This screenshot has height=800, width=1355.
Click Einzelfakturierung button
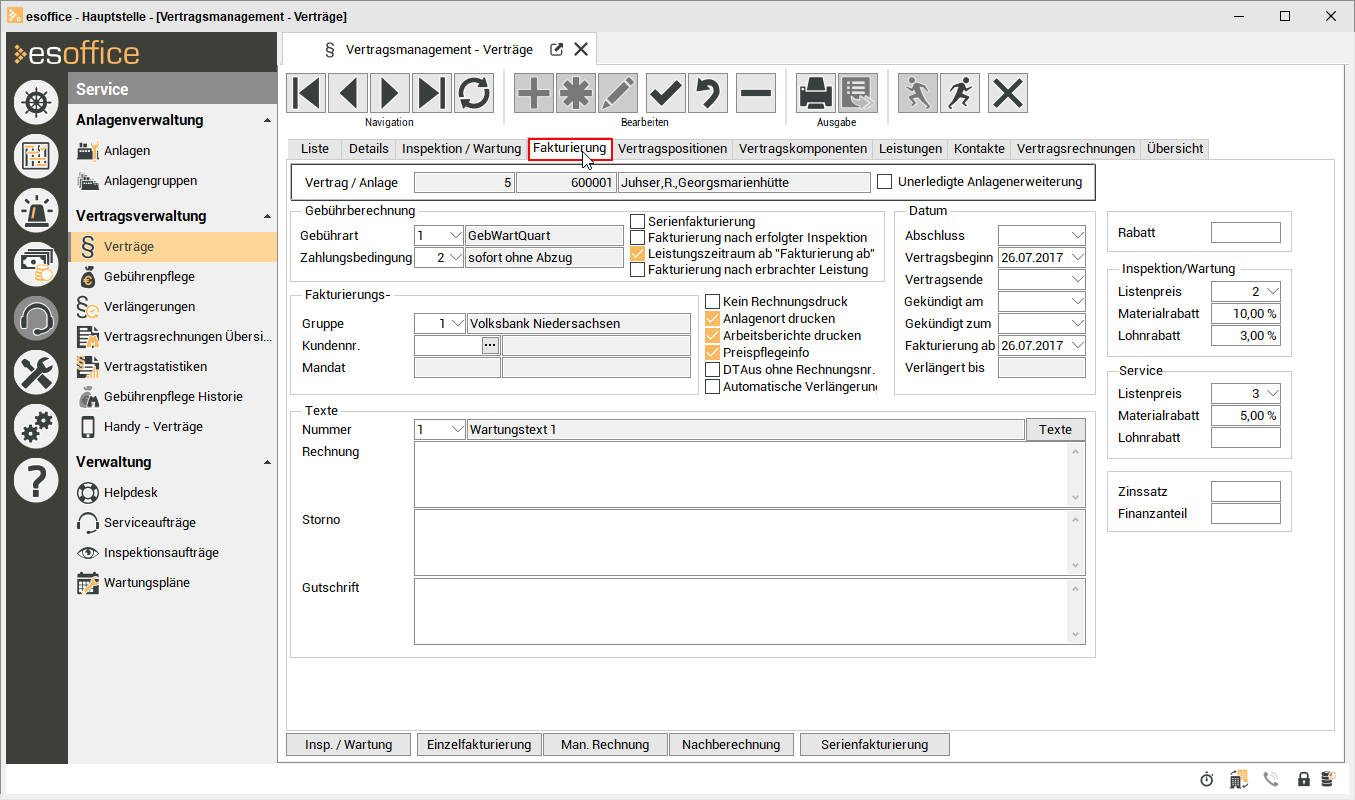tap(479, 744)
